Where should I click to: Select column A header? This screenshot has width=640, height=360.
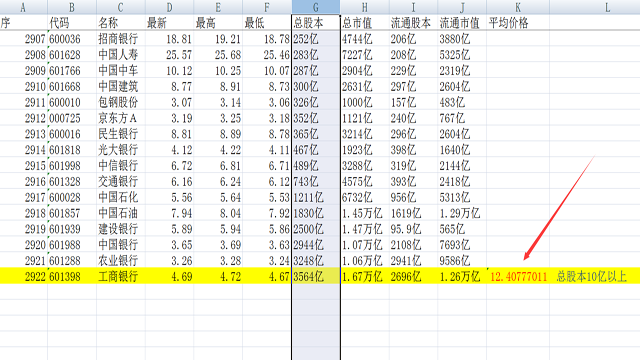click(24, 7)
